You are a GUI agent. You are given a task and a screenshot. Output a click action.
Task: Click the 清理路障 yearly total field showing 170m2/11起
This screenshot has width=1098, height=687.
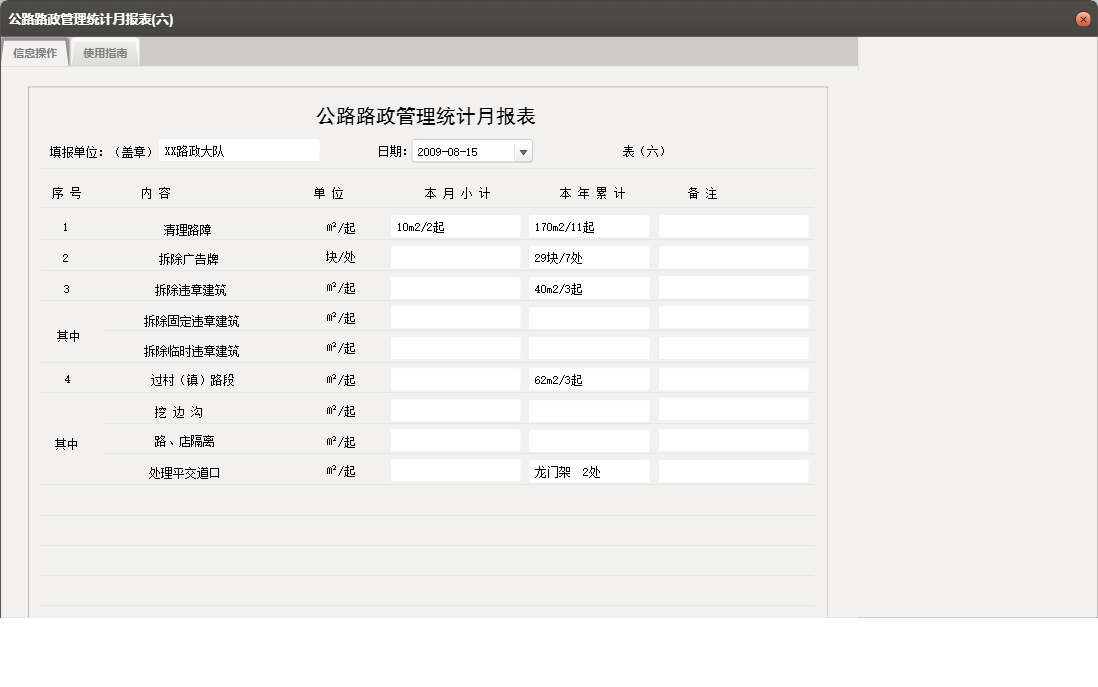589,225
